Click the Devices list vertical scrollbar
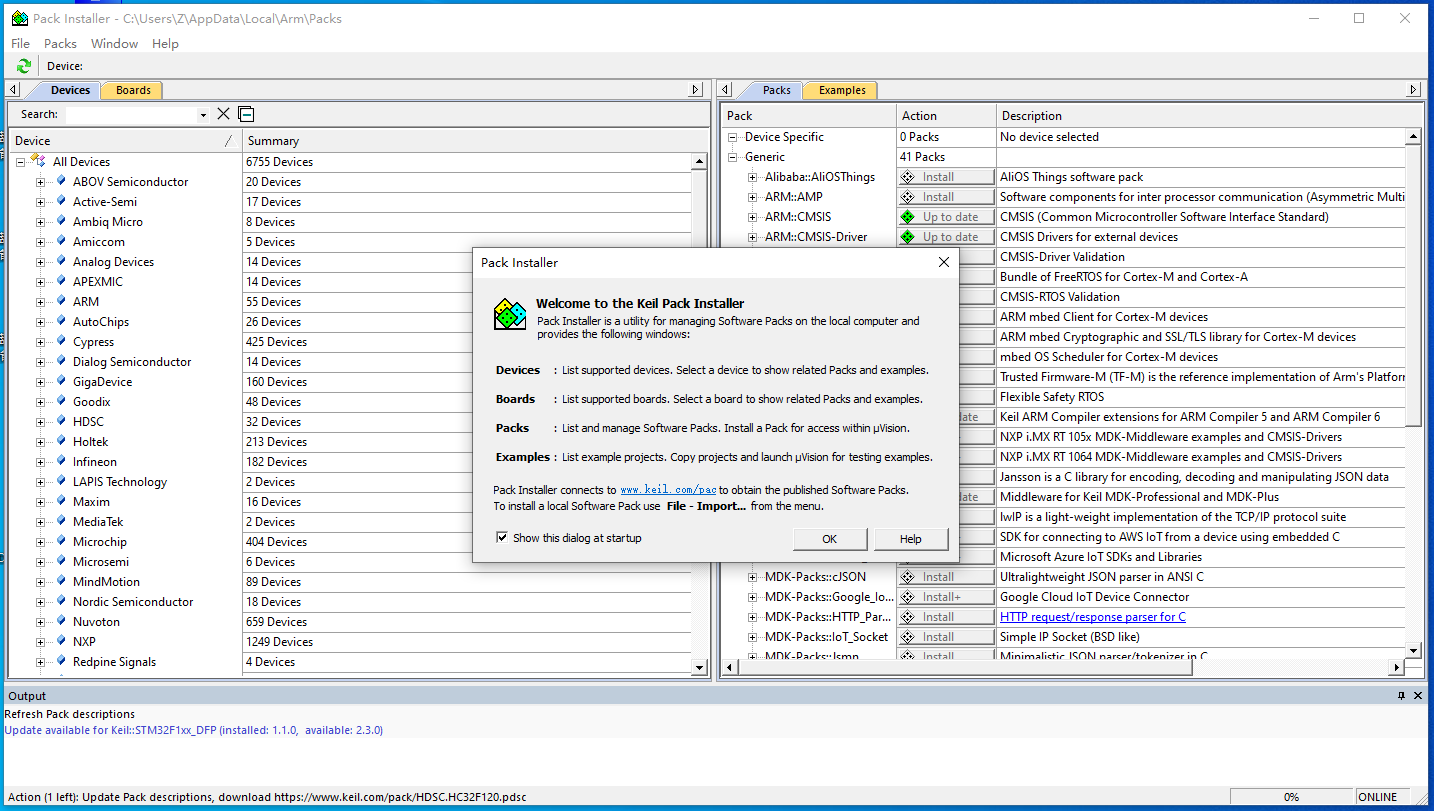 700,414
